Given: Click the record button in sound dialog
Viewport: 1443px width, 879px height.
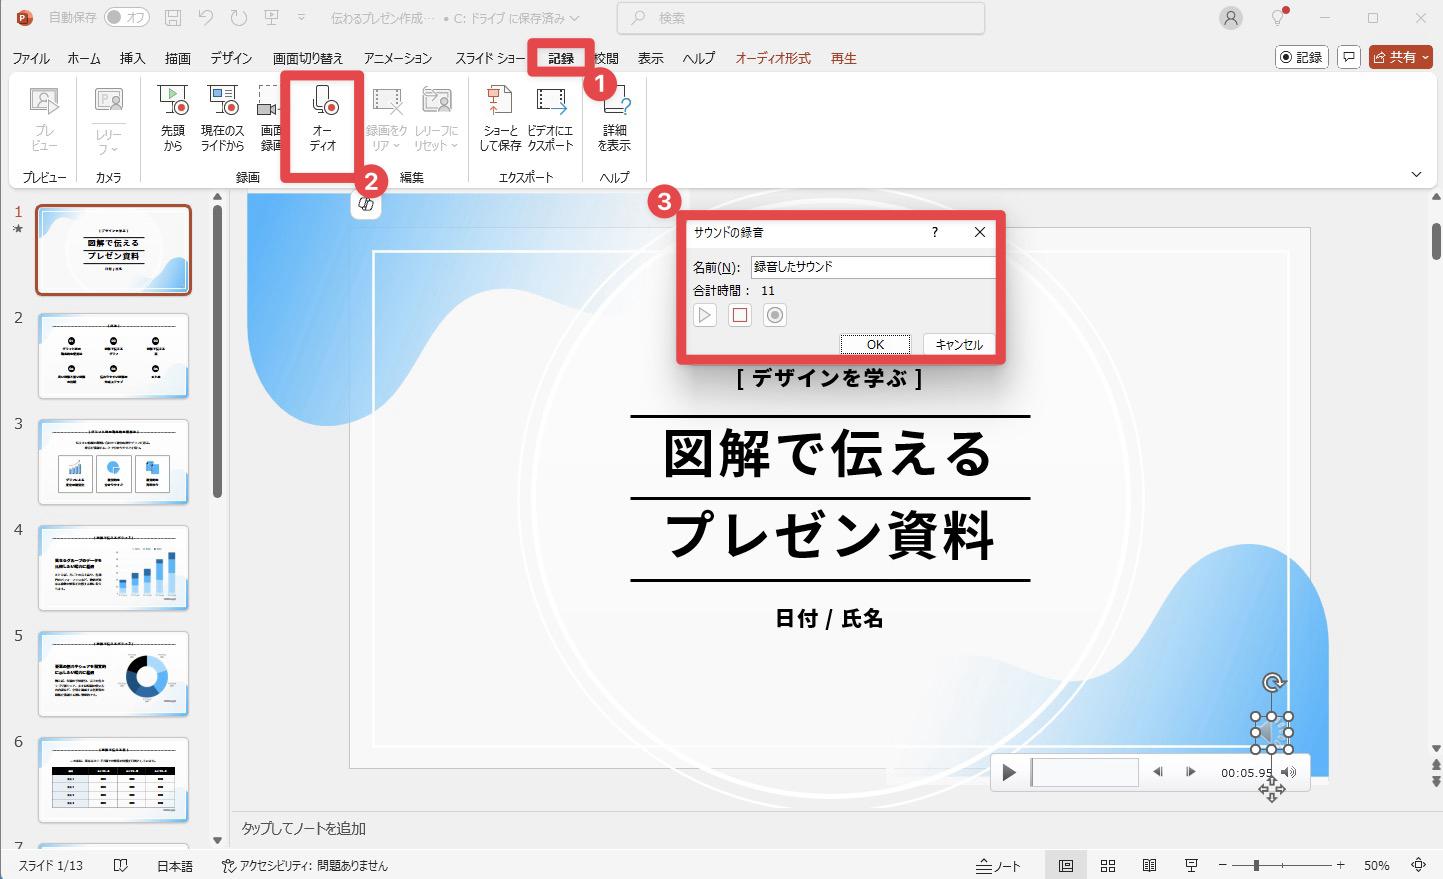Looking at the screenshot, I should click(775, 315).
